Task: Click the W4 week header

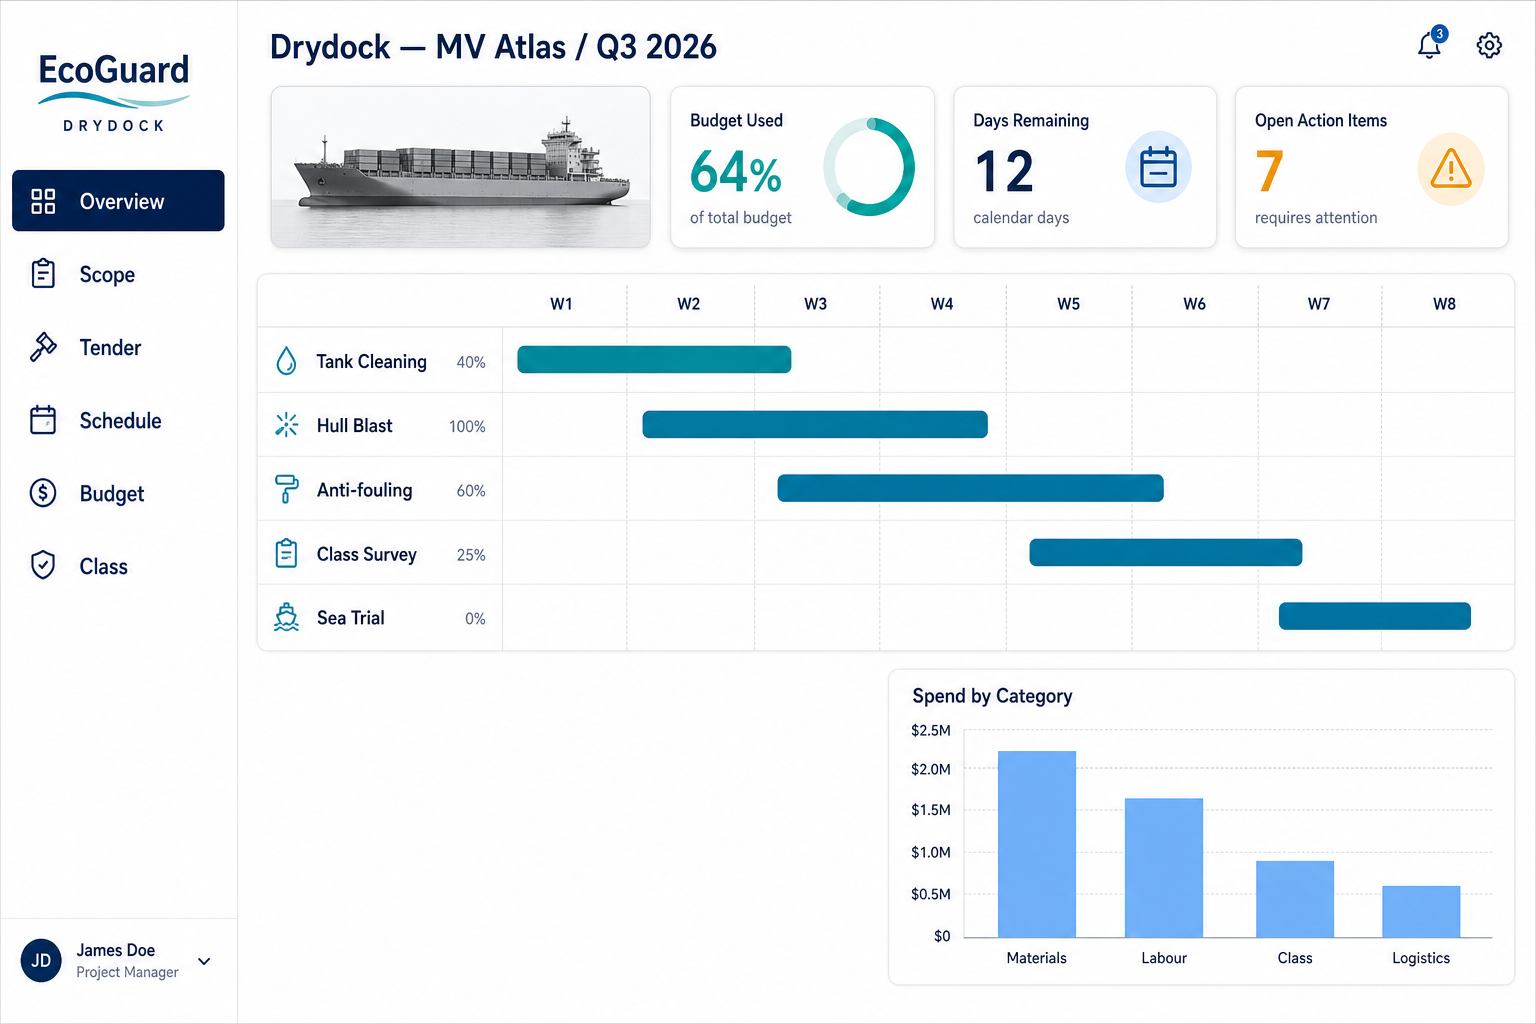Action: point(942,304)
